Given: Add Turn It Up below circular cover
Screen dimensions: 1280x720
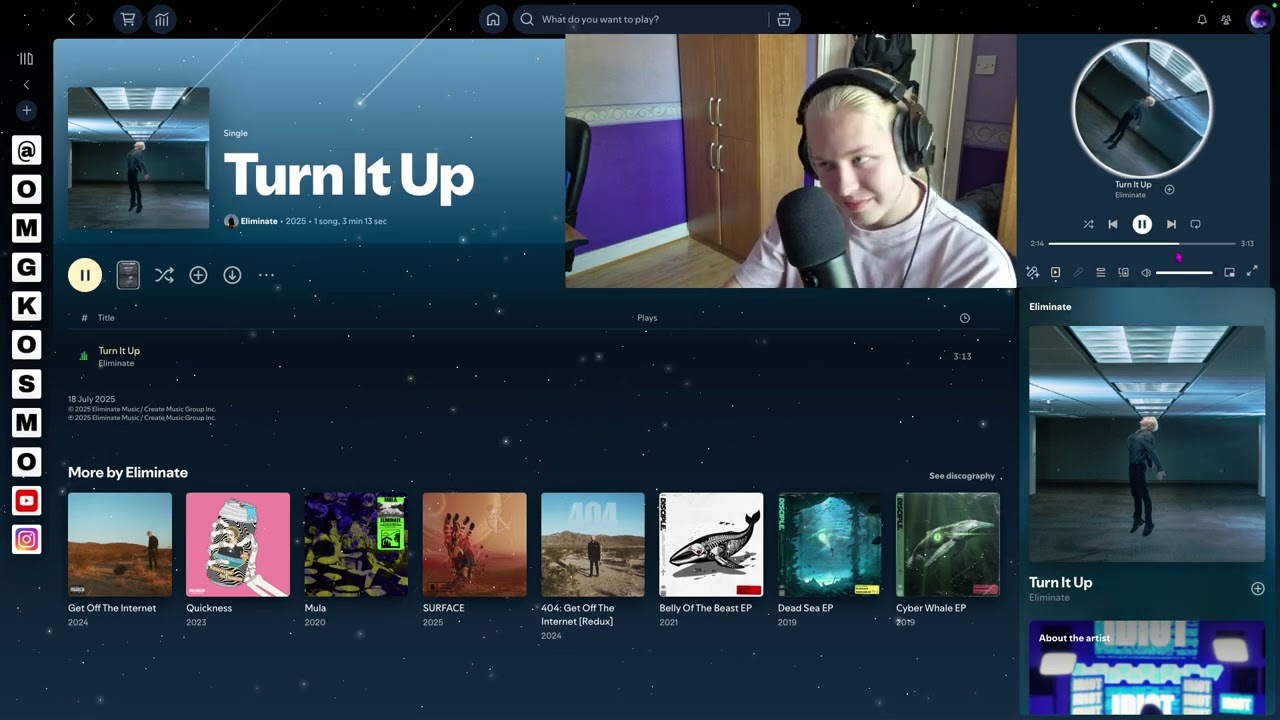Looking at the screenshot, I should [x=1169, y=189].
